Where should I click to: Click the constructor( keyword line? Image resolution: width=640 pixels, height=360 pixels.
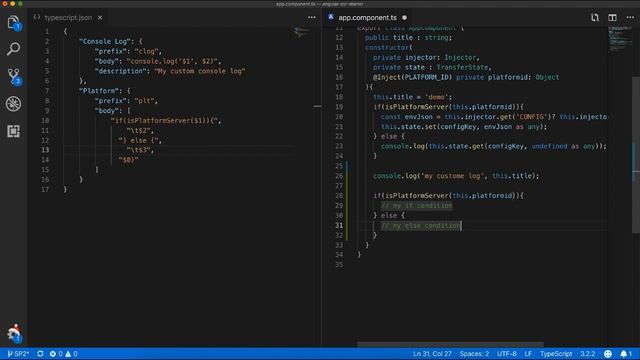coord(389,47)
